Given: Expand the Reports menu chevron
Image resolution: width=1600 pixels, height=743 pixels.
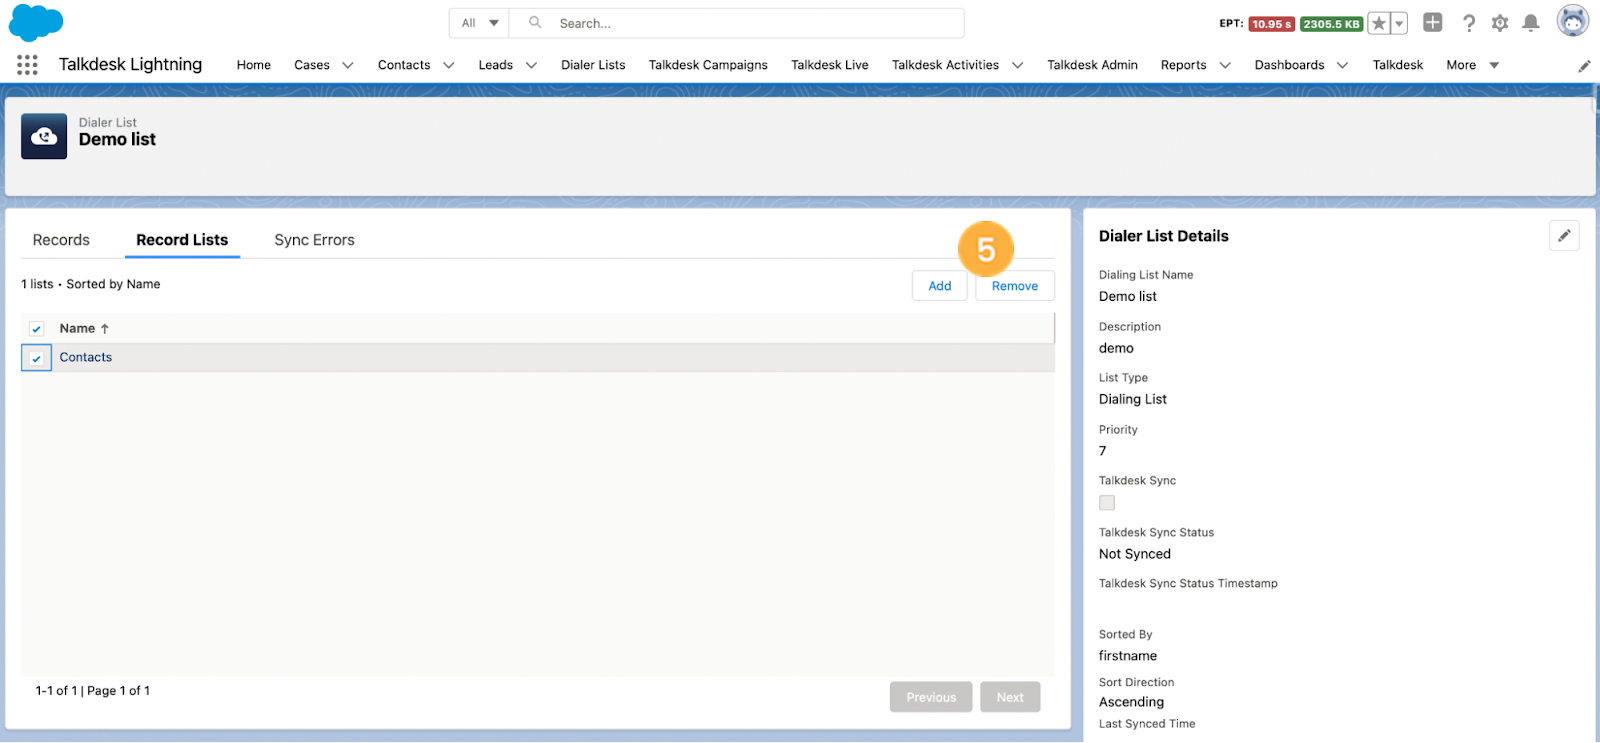Looking at the screenshot, I should (x=1224, y=66).
